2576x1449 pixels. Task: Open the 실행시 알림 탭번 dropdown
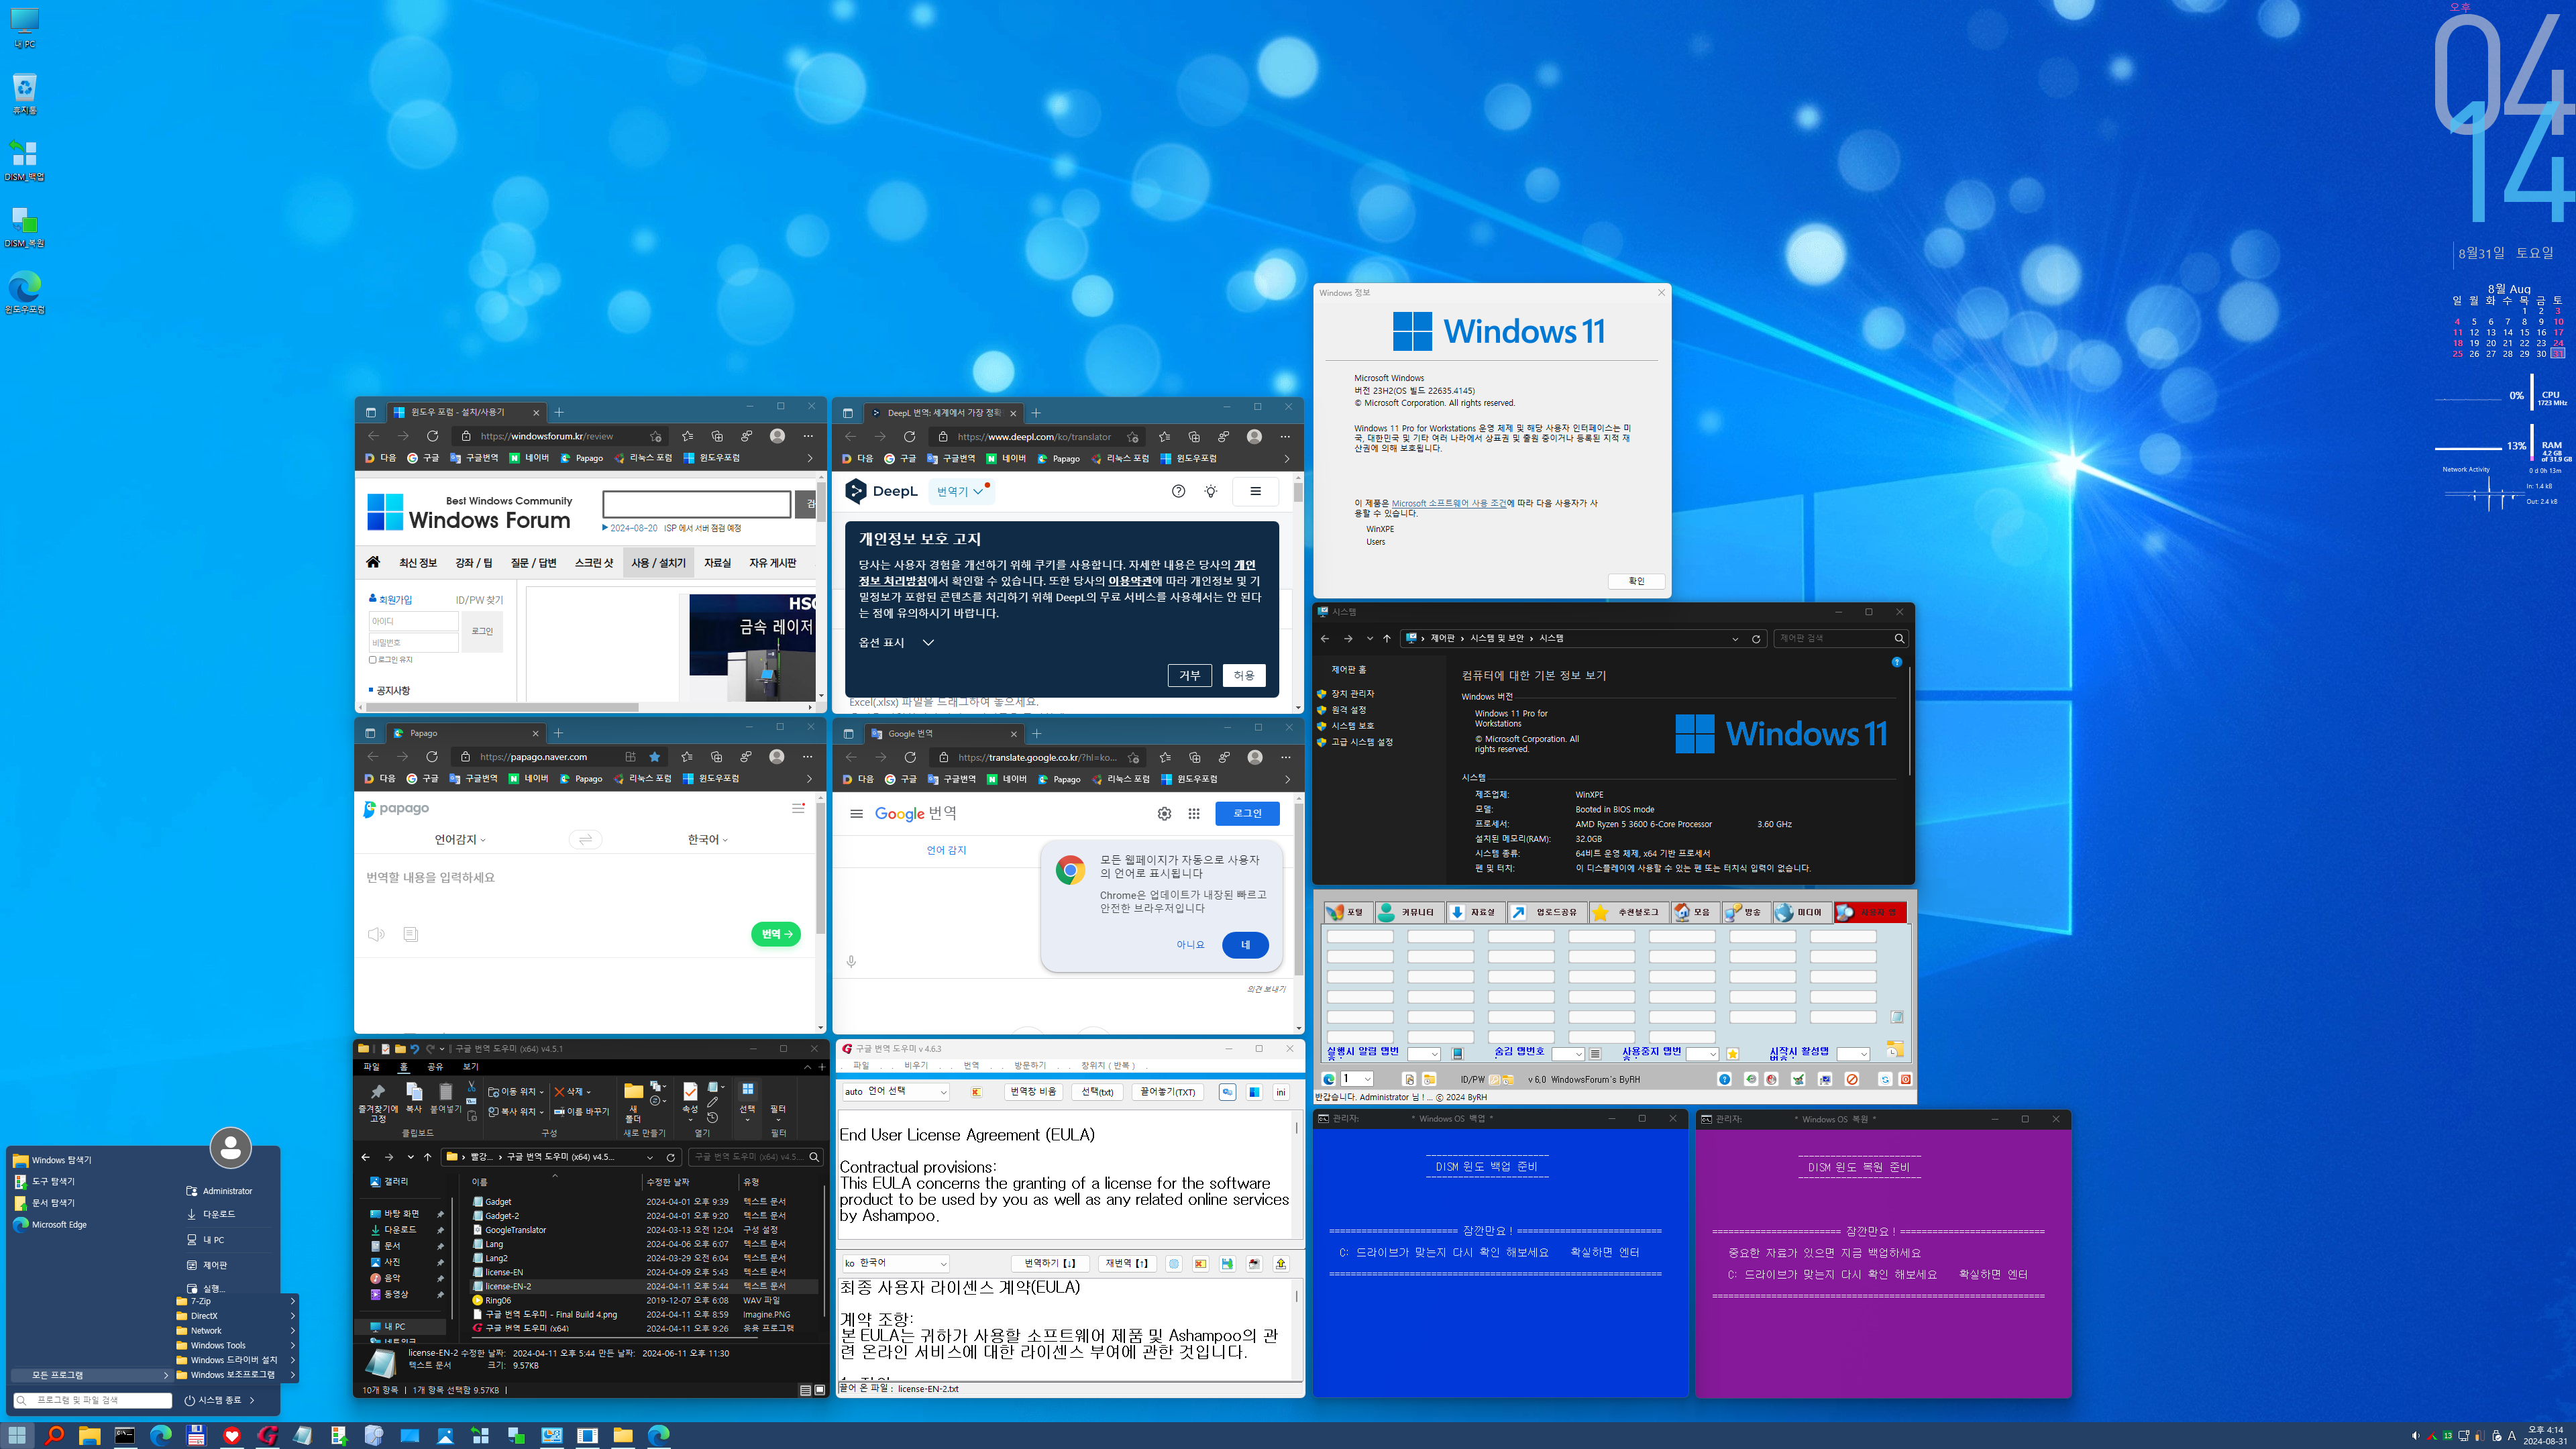pyautogui.click(x=1423, y=1054)
